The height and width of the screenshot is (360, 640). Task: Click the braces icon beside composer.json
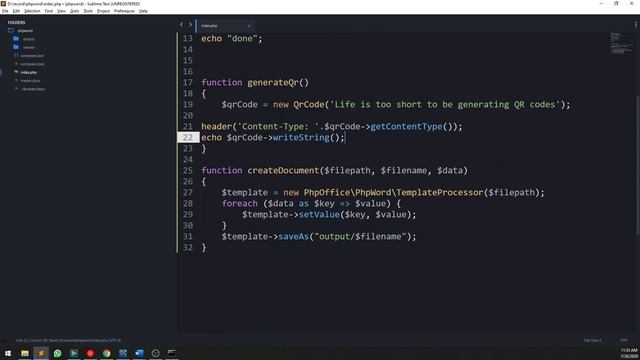(16, 55)
